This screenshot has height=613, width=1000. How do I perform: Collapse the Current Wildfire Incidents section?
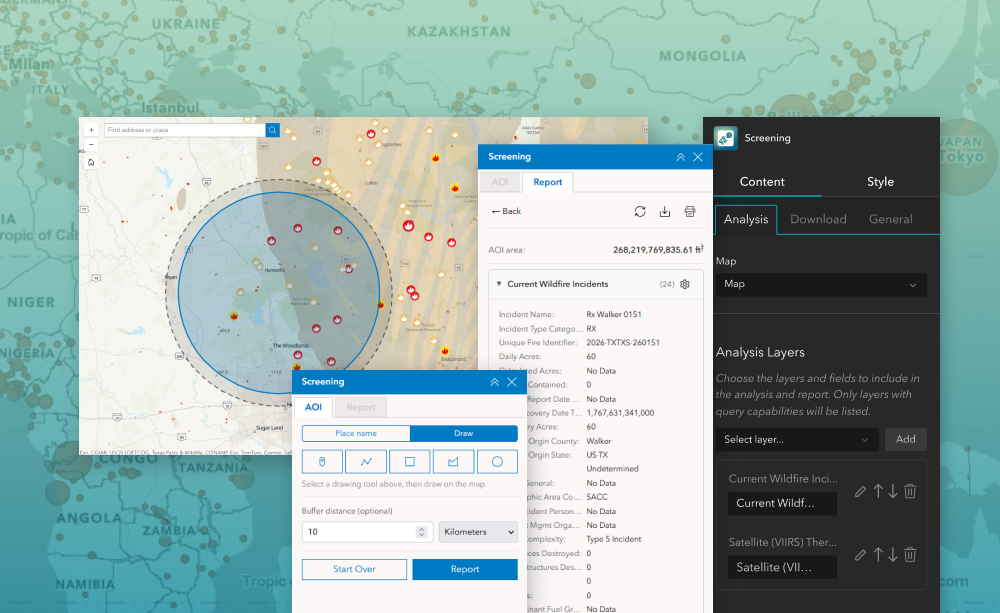[499, 284]
